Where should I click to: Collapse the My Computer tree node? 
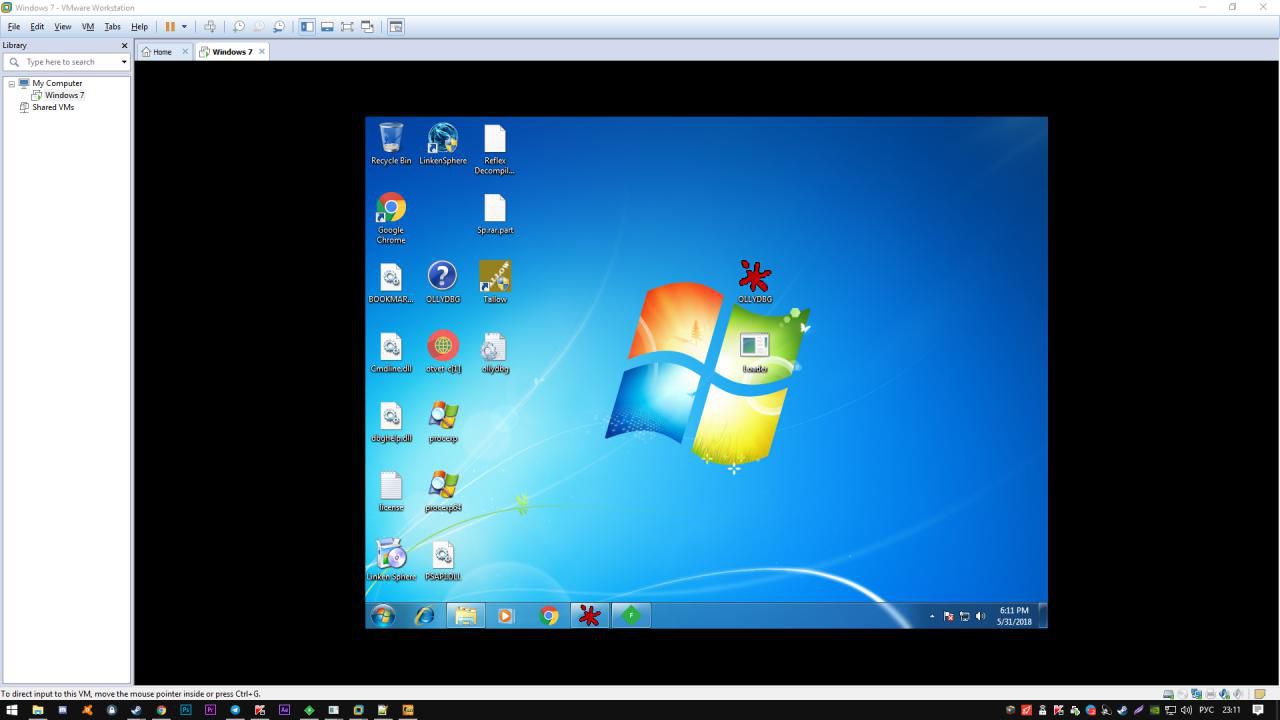[12, 84]
